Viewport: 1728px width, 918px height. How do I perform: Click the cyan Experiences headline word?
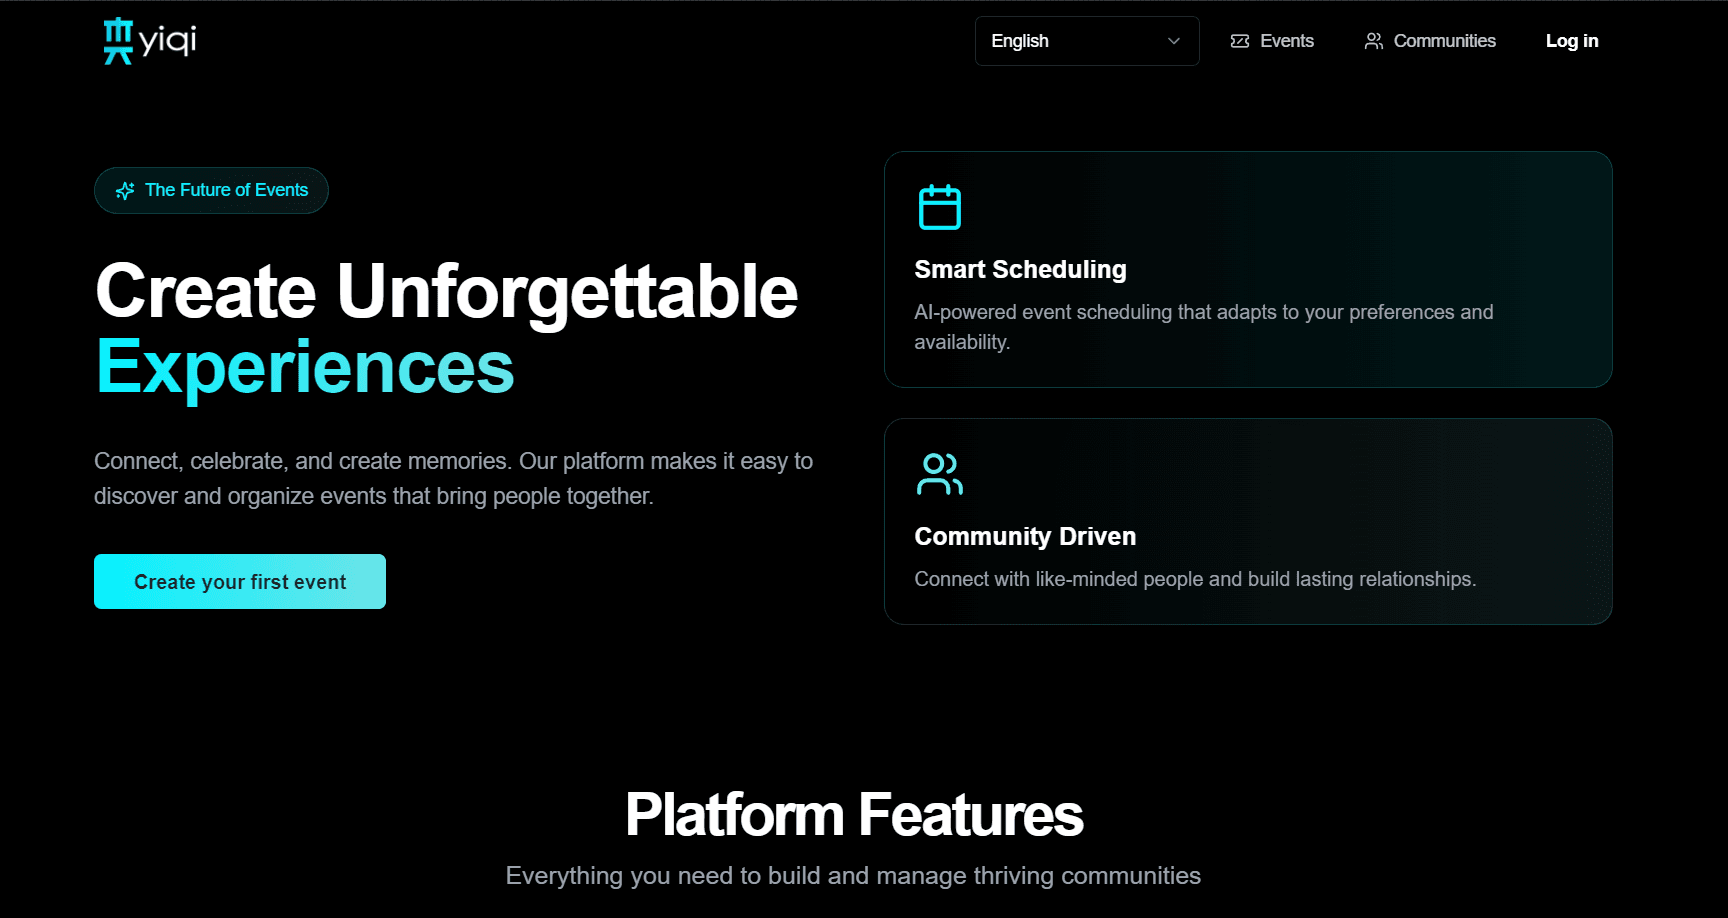[305, 368]
